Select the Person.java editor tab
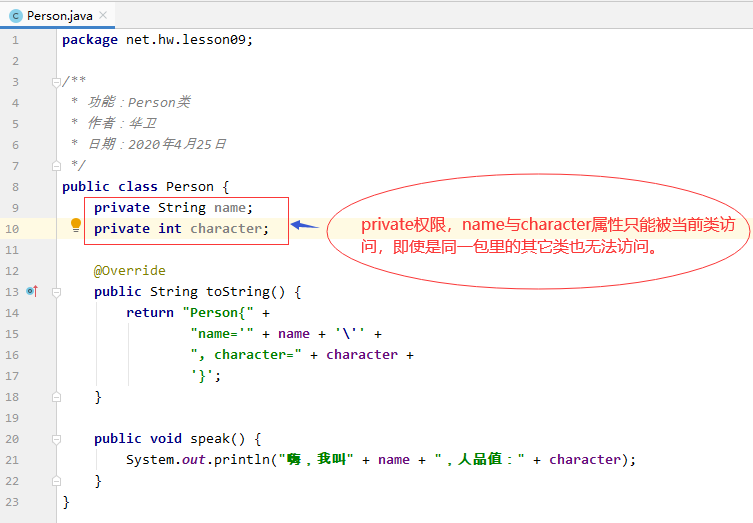This screenshot has height=523, width=753. (58, 16)
